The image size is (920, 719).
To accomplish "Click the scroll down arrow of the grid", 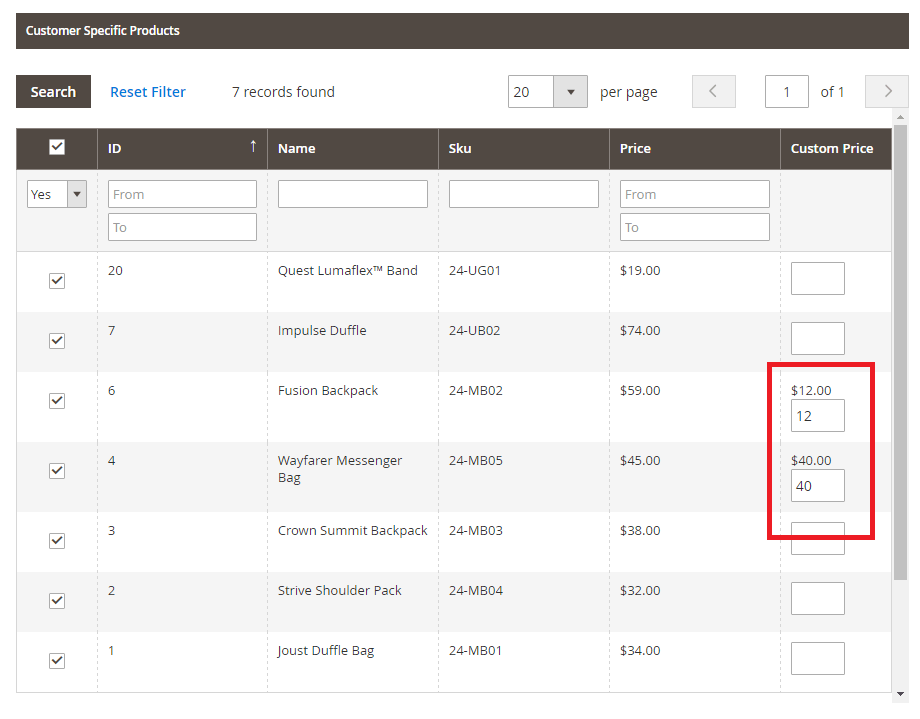I will pos(900,693).
